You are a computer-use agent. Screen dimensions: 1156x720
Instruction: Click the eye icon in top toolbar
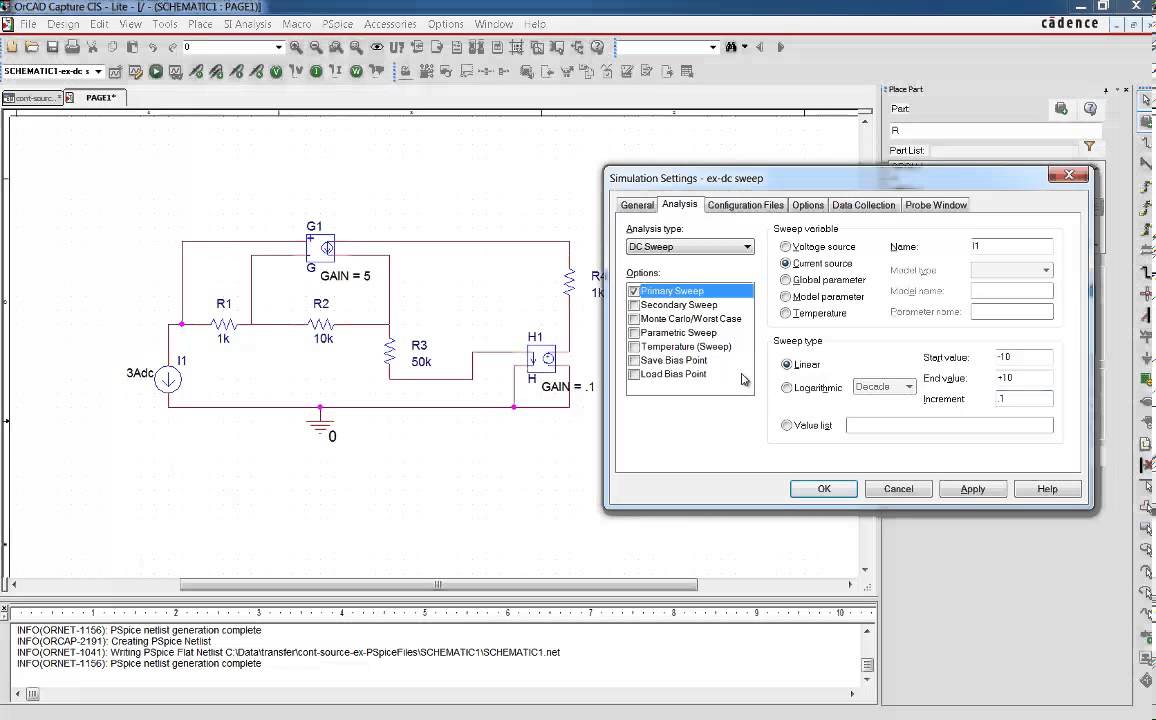coord(377,47)
